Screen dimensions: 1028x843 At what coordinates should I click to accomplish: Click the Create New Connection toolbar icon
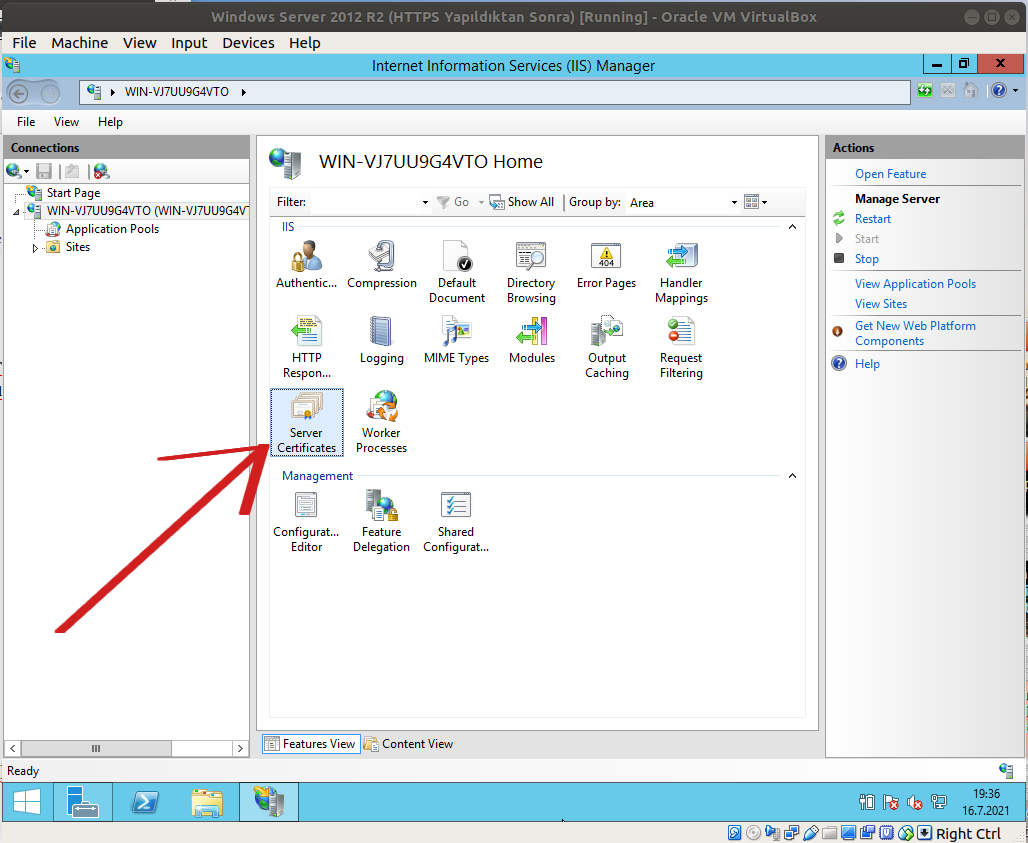[x=16, y=172]
